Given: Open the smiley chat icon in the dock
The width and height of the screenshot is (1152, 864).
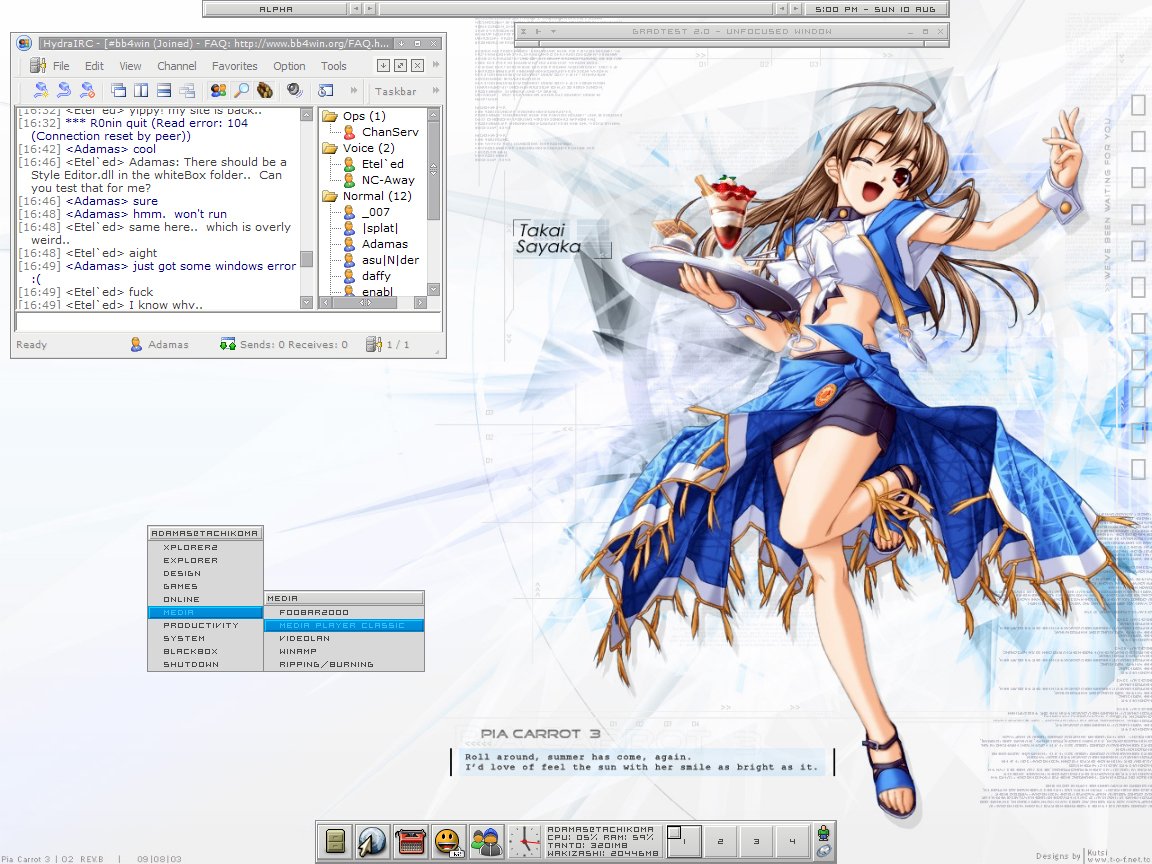Looking at the screenshot, I should (x=448, y=841).
